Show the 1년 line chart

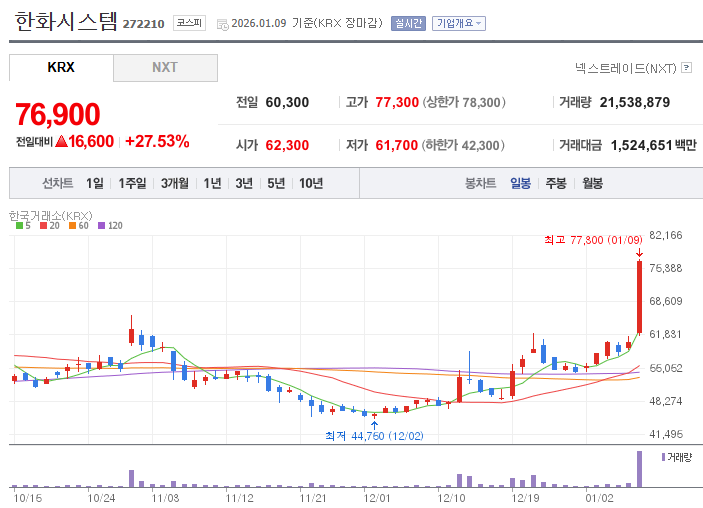pyautogui.click(x=212, y=183)
